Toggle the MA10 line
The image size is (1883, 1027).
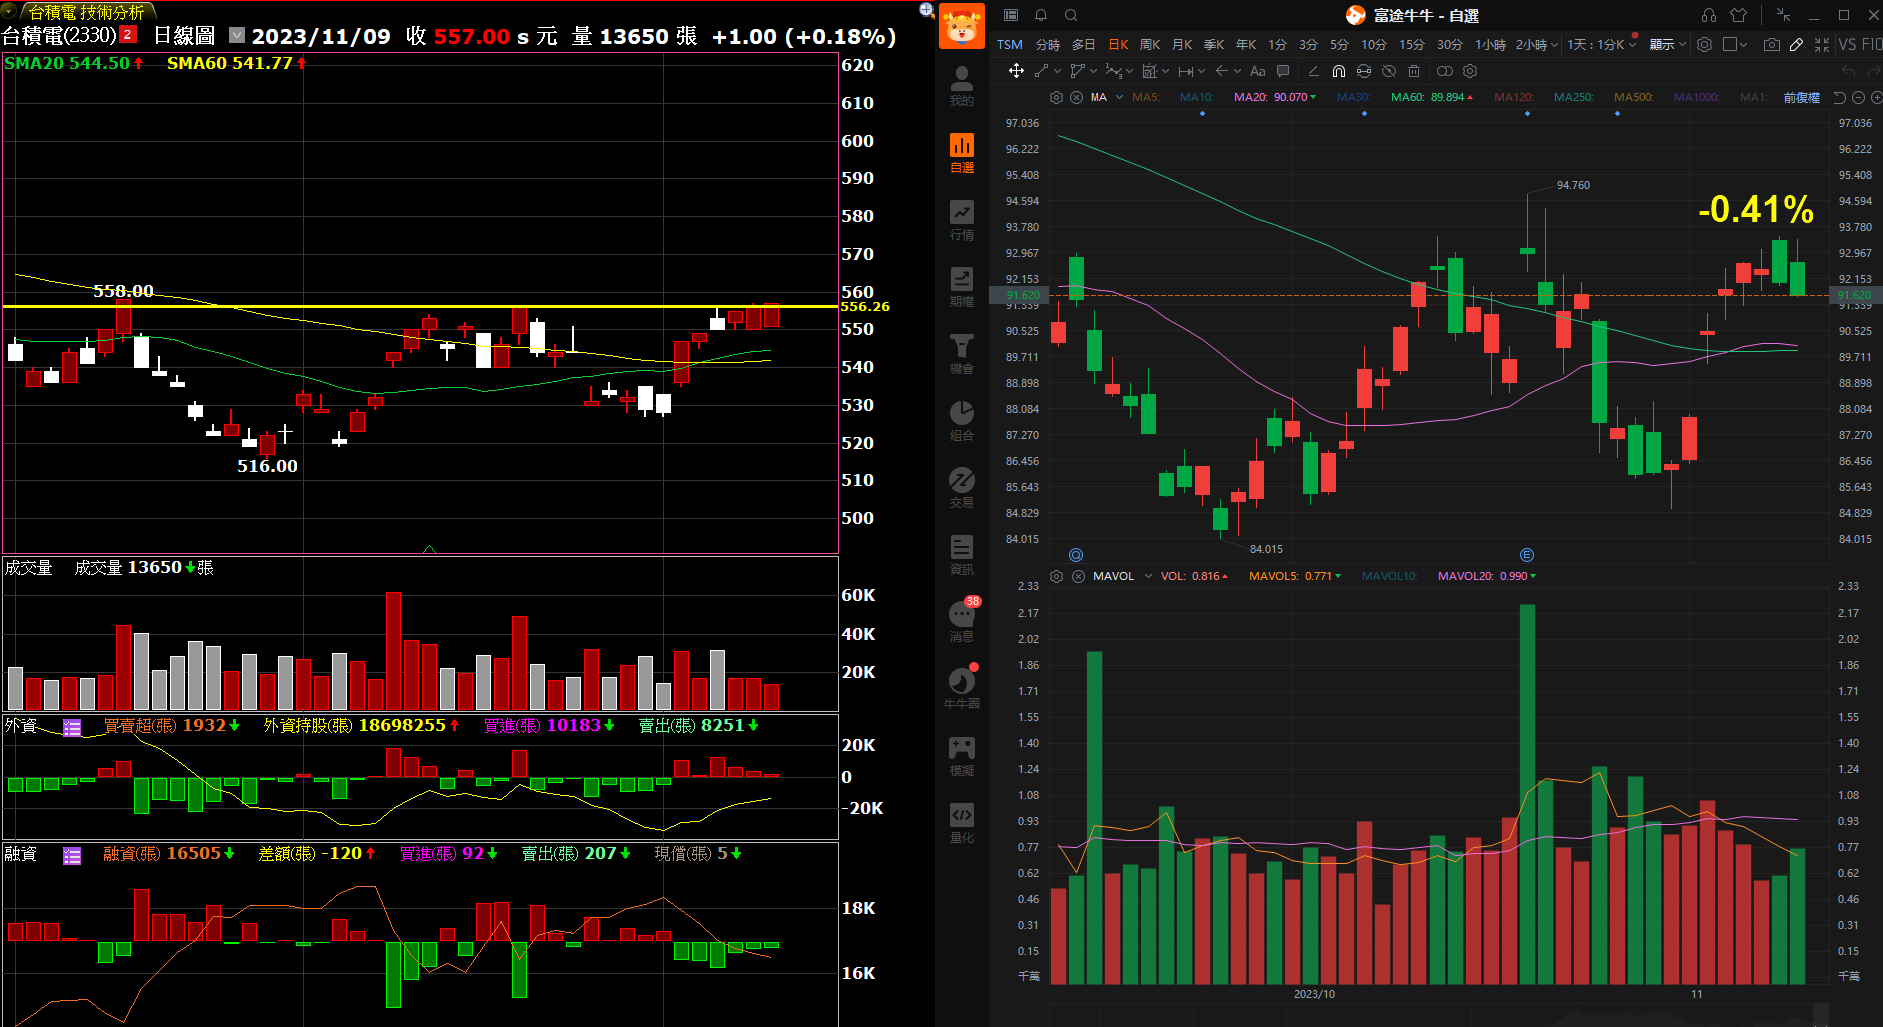pos(1196,97)
